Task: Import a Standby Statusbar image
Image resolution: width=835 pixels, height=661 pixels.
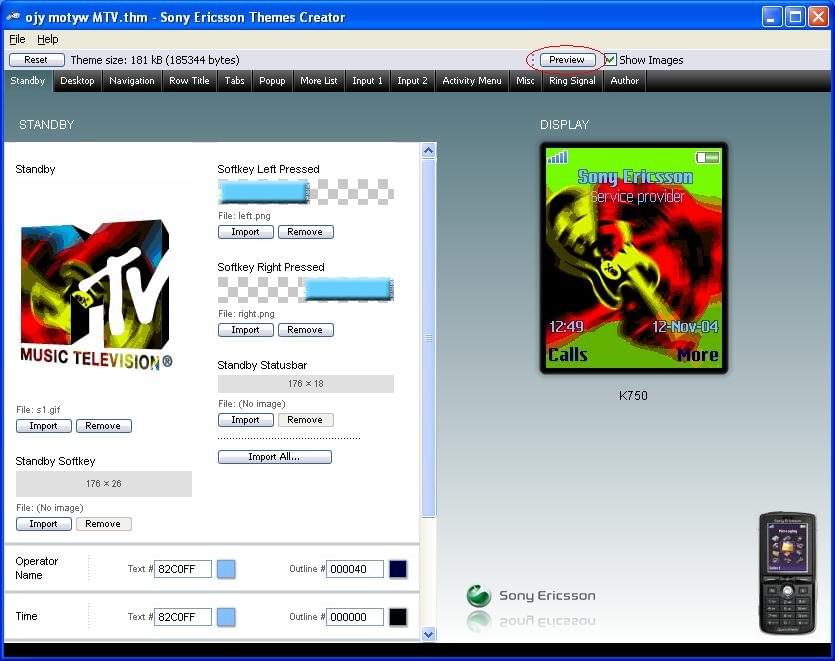Action: pos(245,420)
